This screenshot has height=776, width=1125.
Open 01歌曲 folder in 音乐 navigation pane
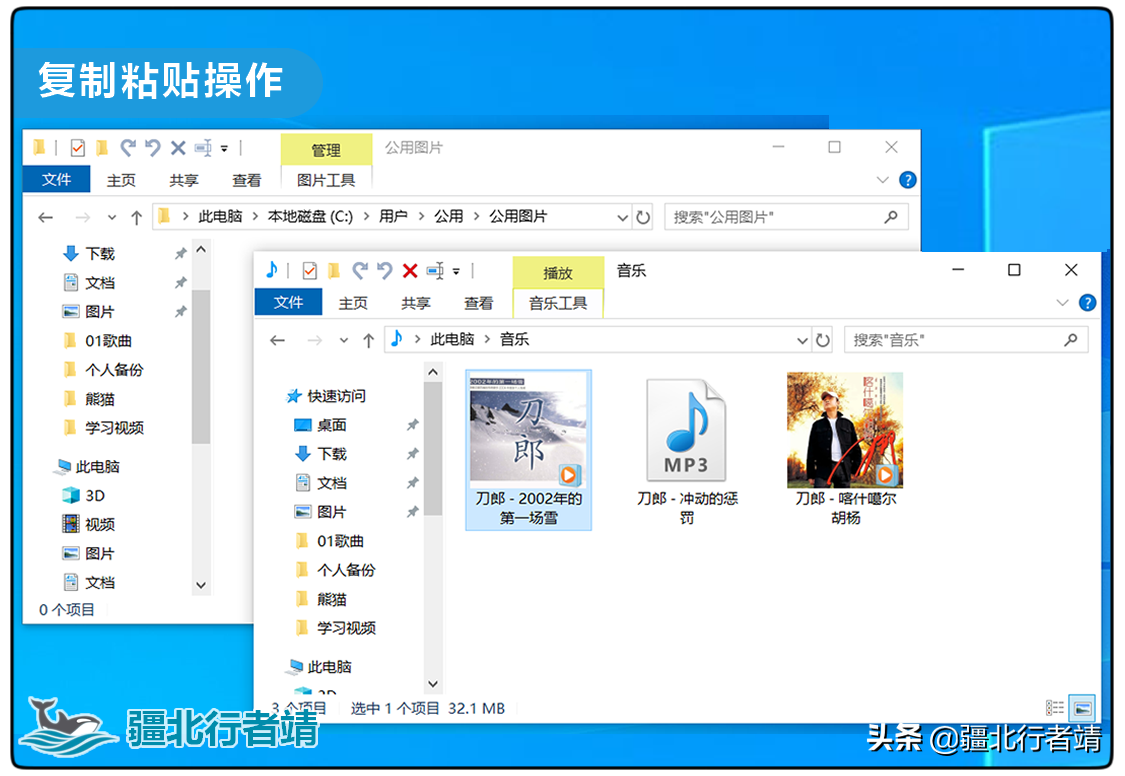click(329, 541)
